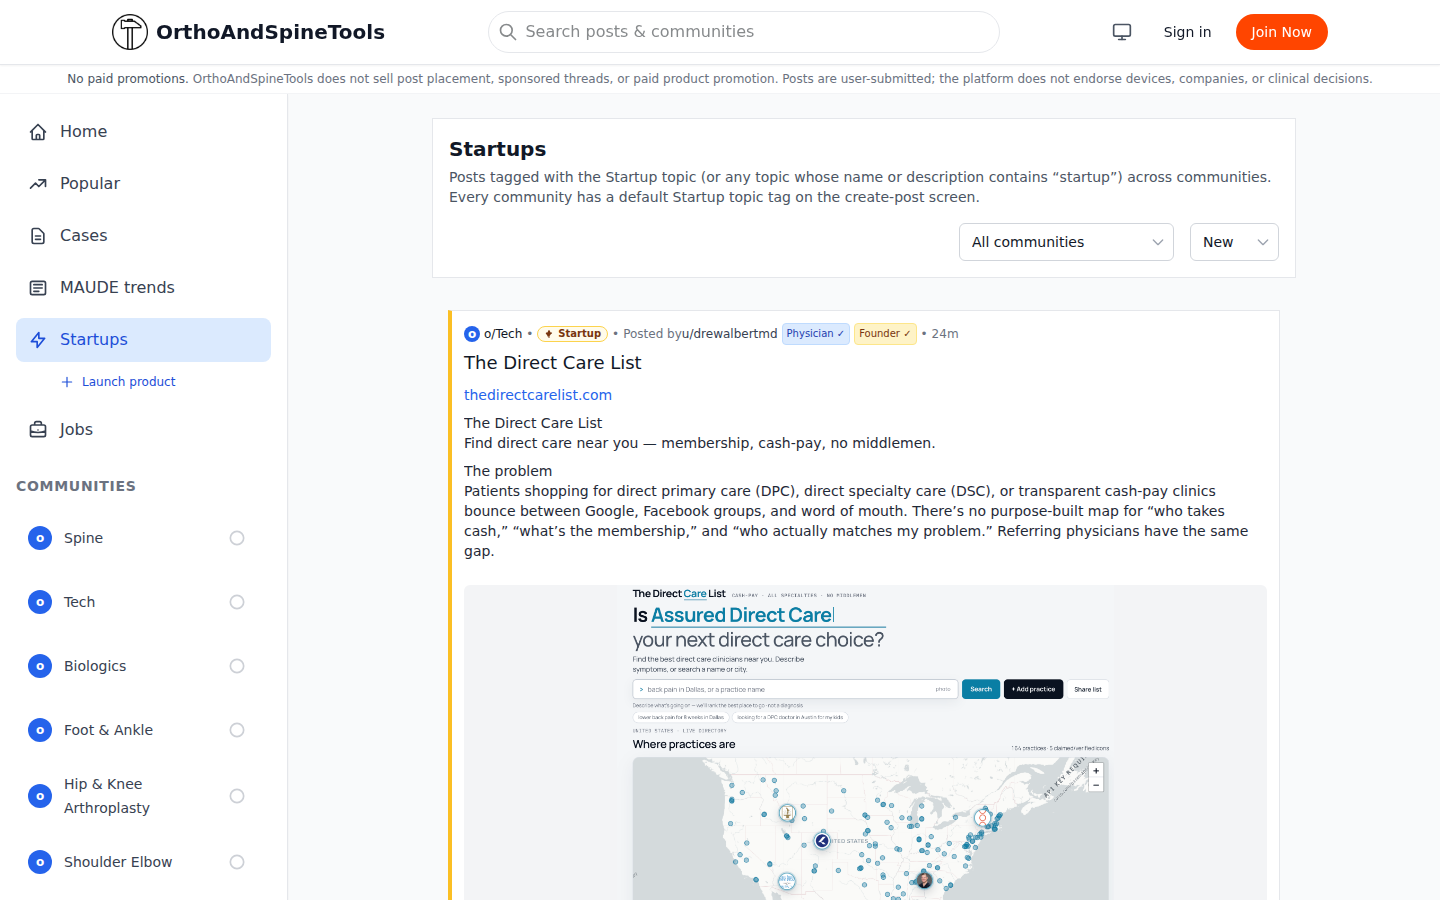
Task: Click the Physician verified badge
Action: [x=815, y=334]
